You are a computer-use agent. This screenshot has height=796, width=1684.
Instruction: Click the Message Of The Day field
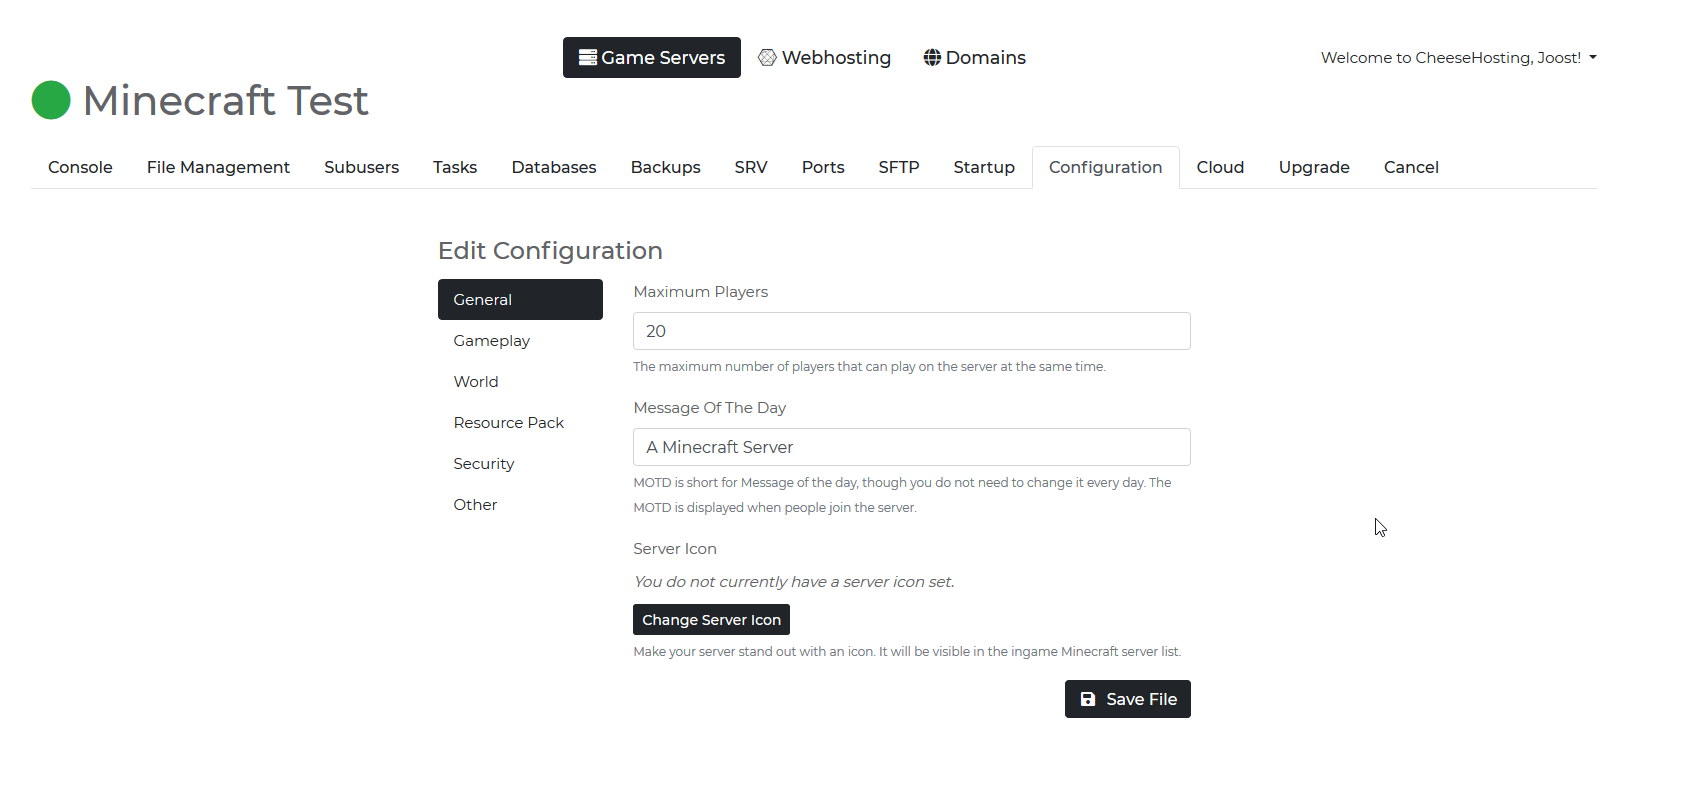click(911, 447)
